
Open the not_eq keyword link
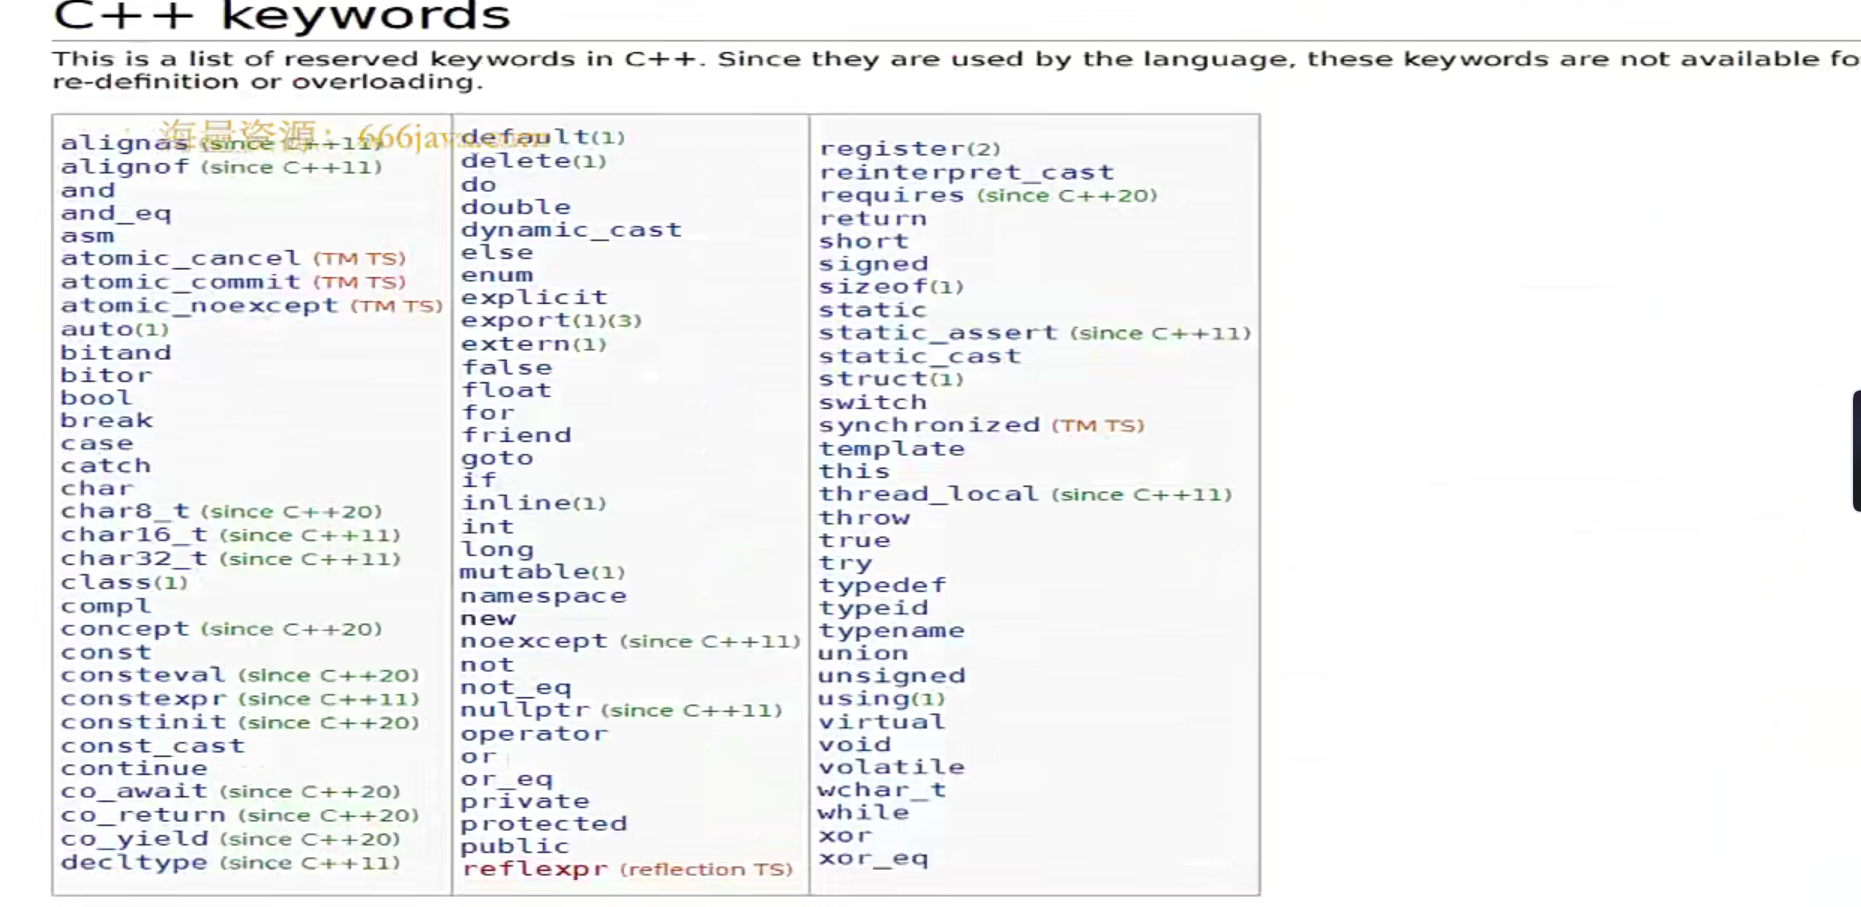pos(516,687)
